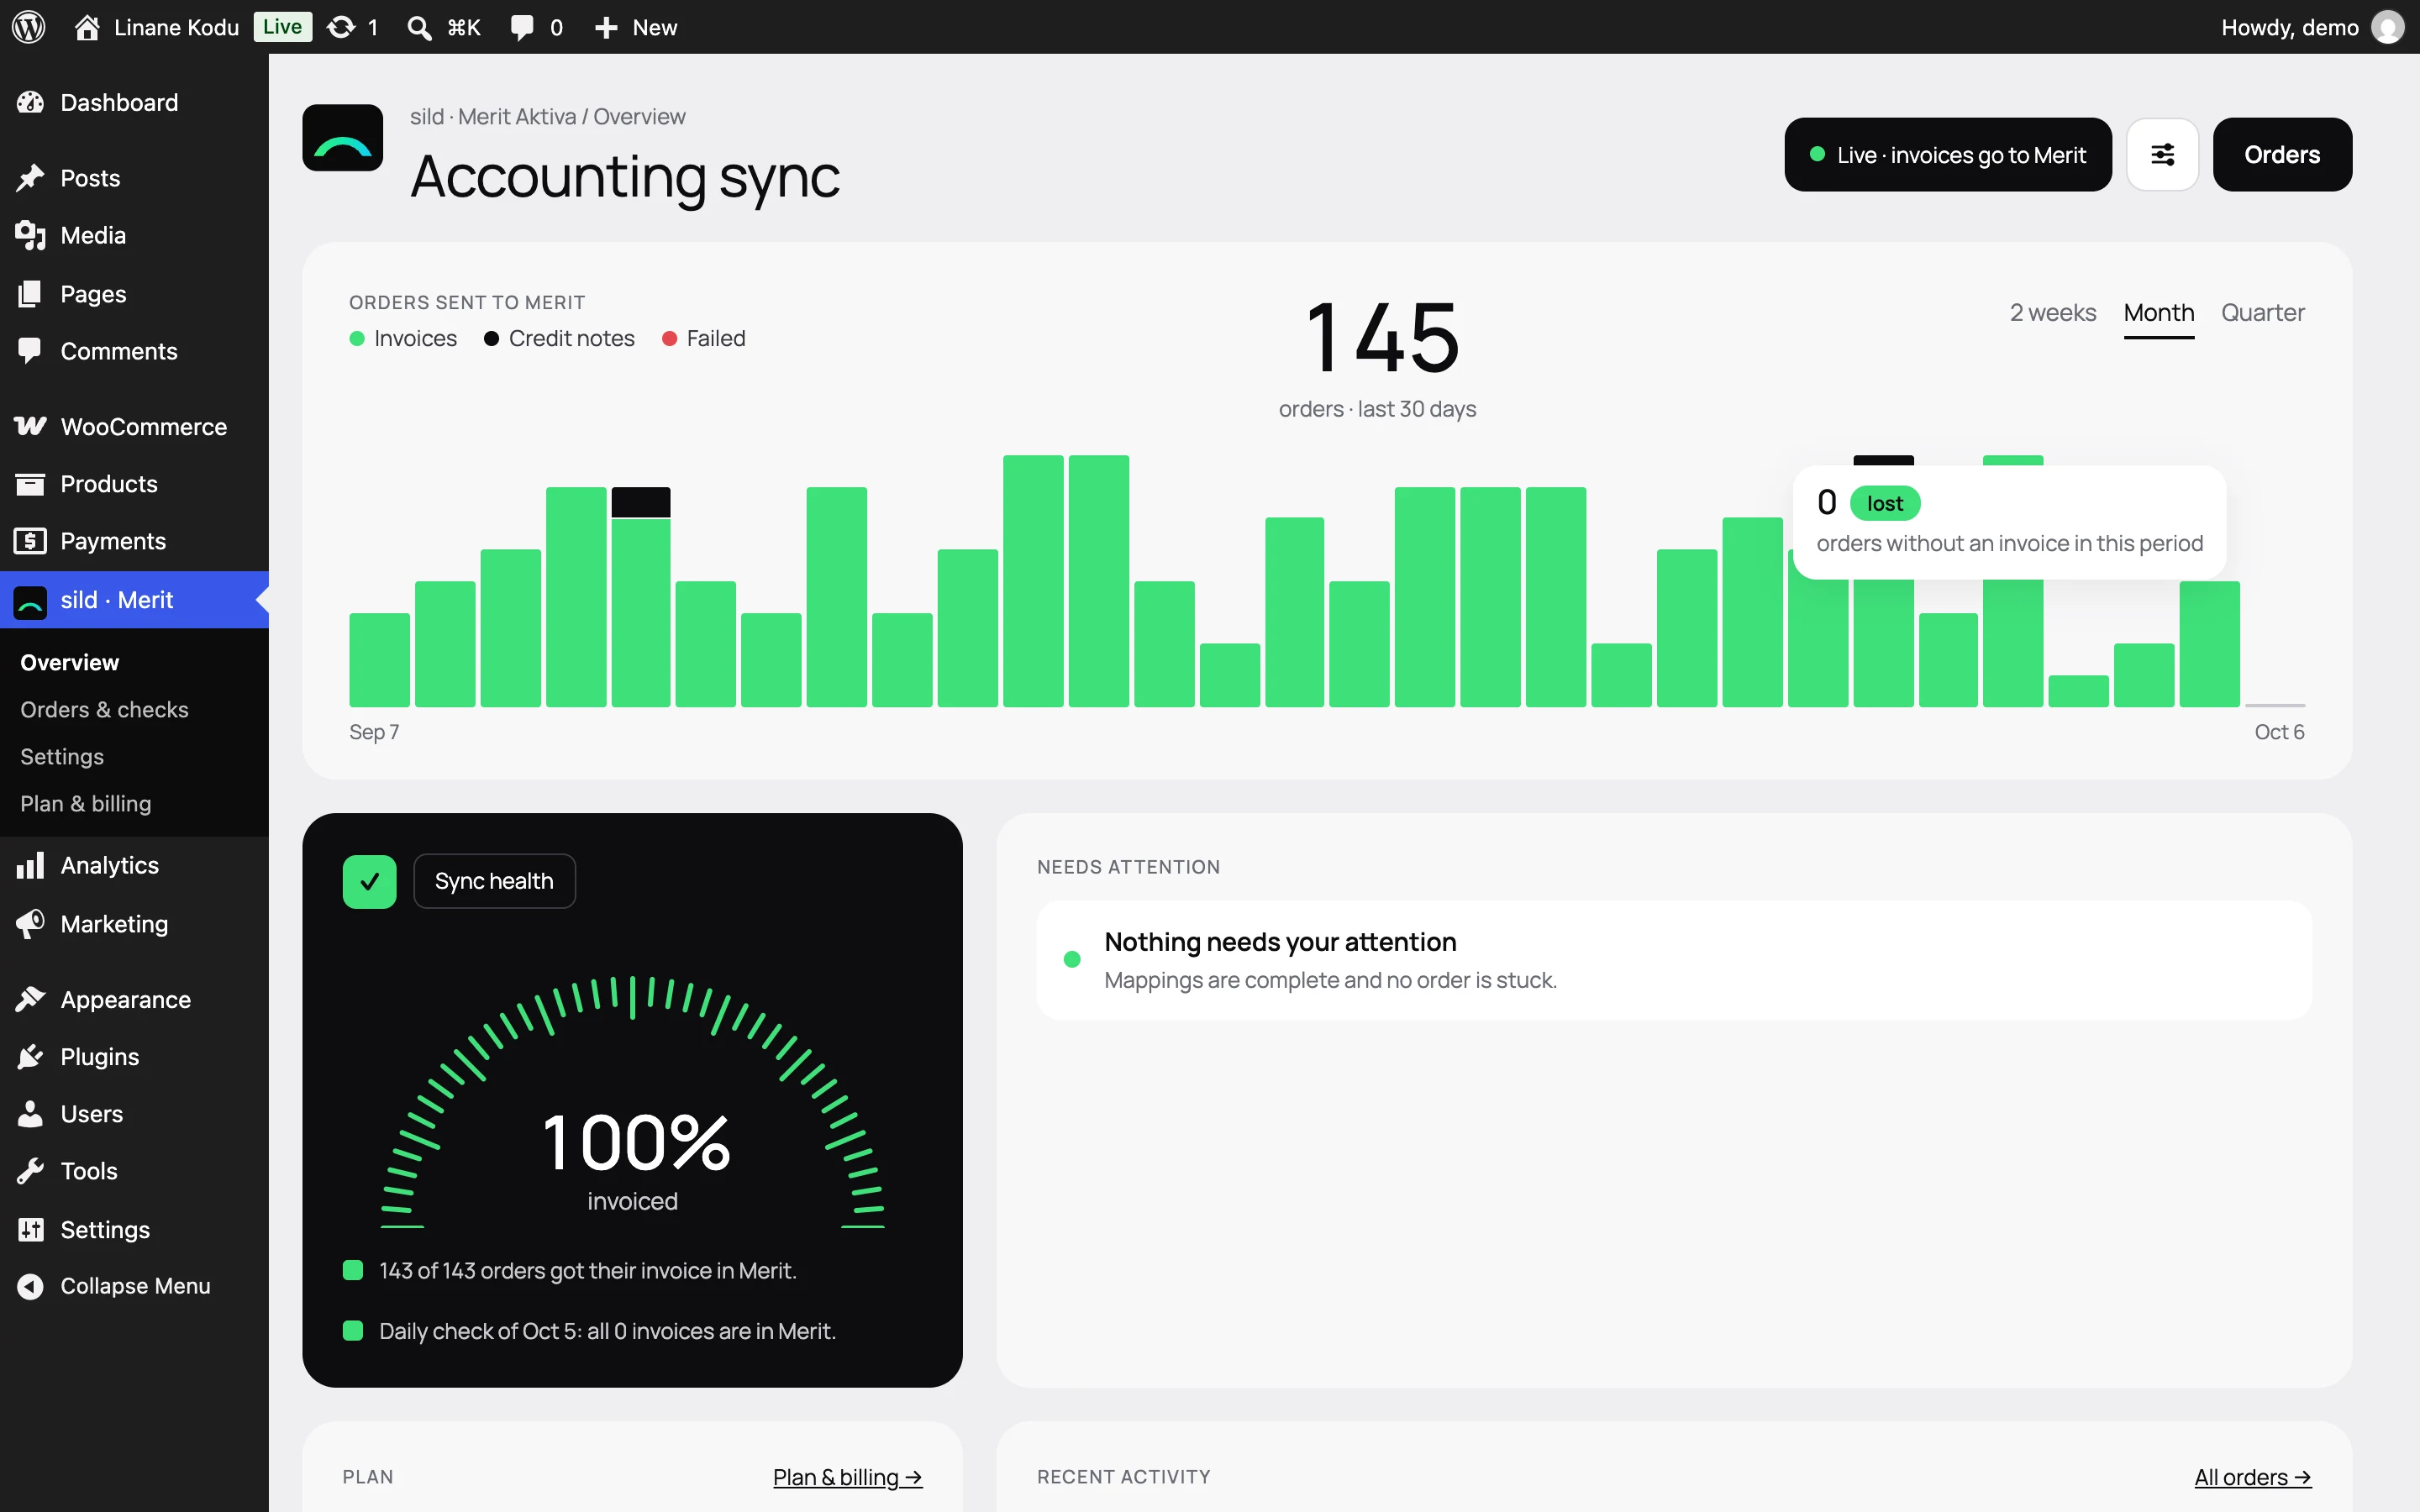Viewport: 2420px width, 1512px height.
Task: Open the Linane Kodu home icon
Action: click(x=87, y=27)
